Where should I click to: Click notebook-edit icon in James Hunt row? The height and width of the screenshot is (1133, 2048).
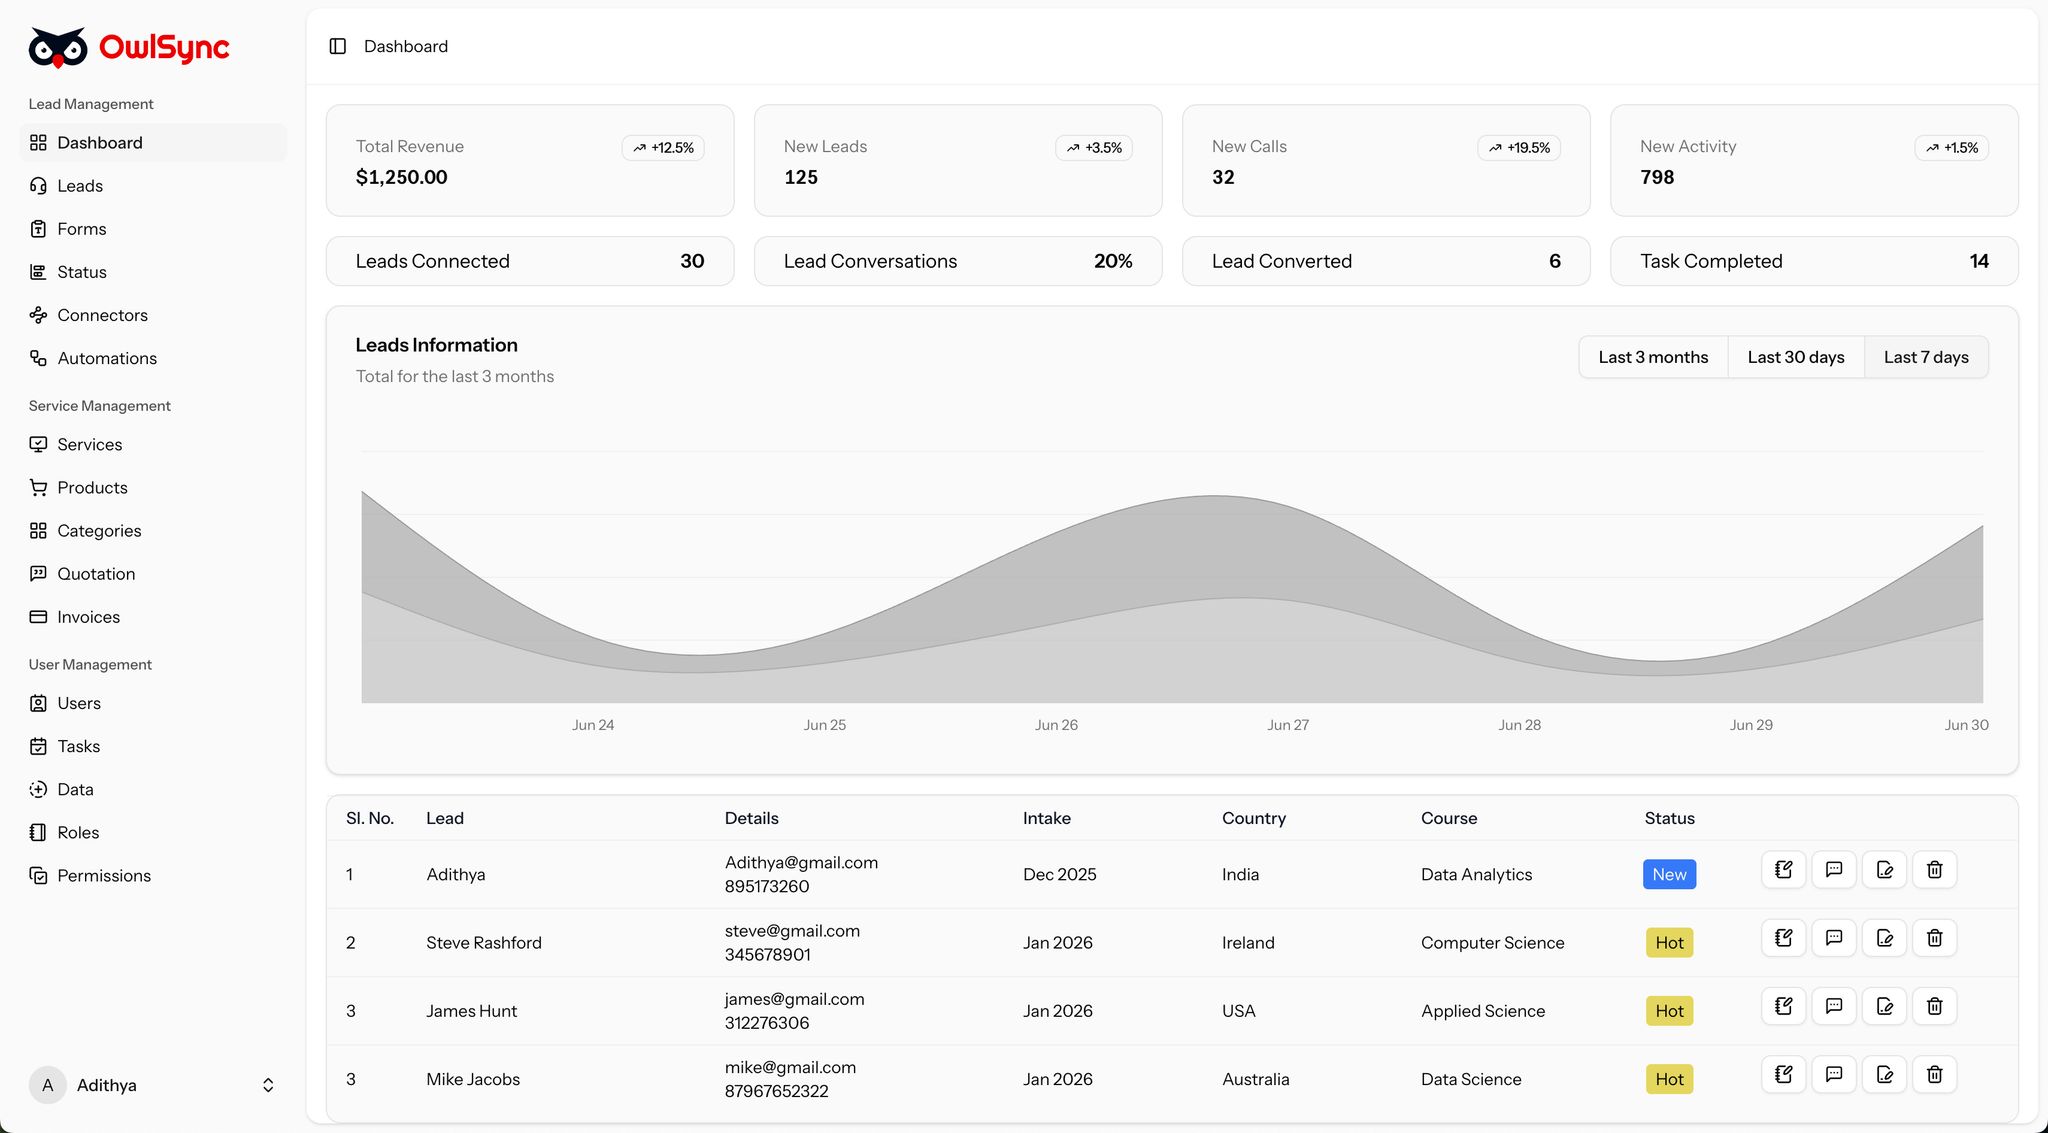(x=1783, y=1006)
